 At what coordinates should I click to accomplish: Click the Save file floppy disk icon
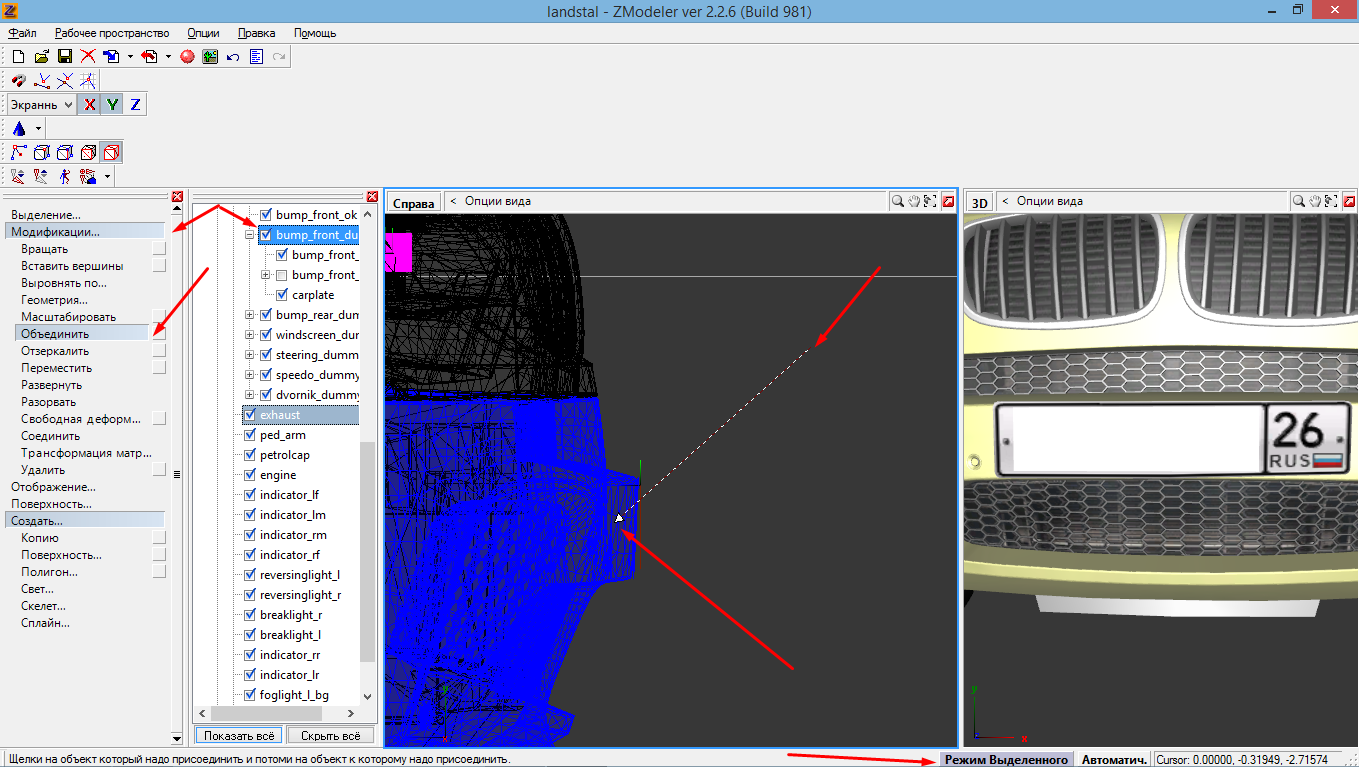coord(64,57)
